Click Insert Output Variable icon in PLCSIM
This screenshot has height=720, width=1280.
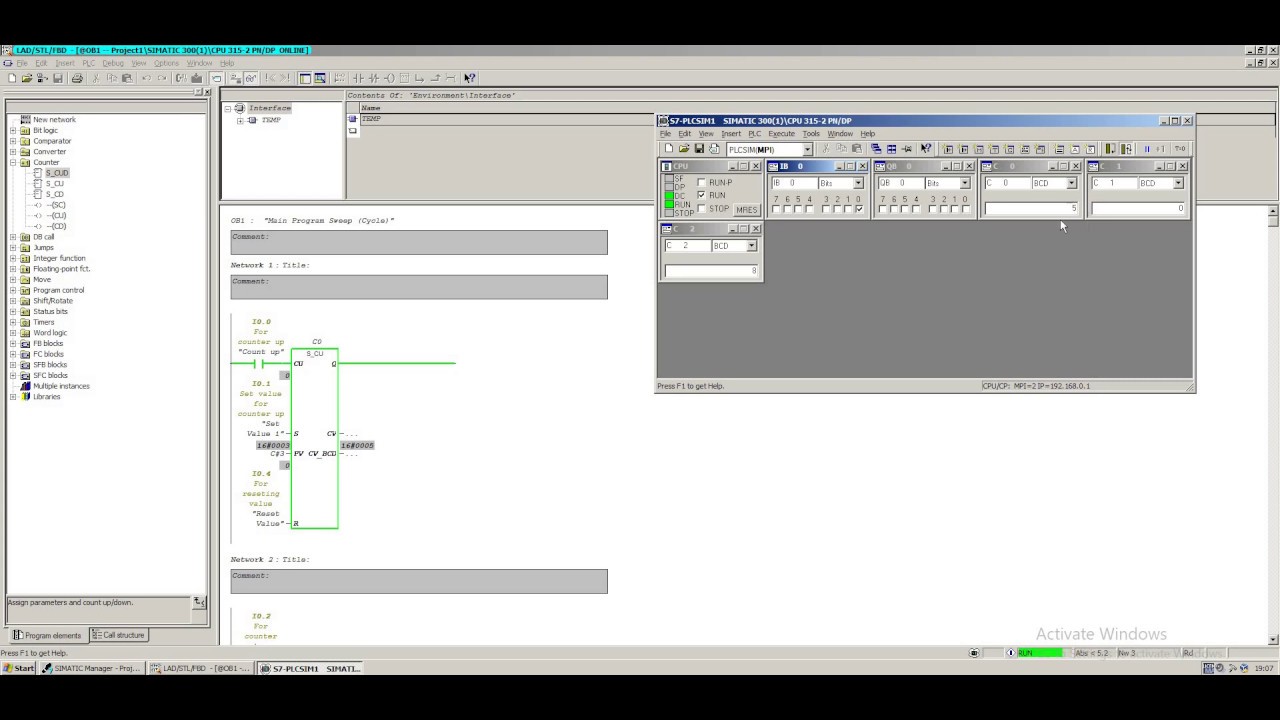(964, 149)
